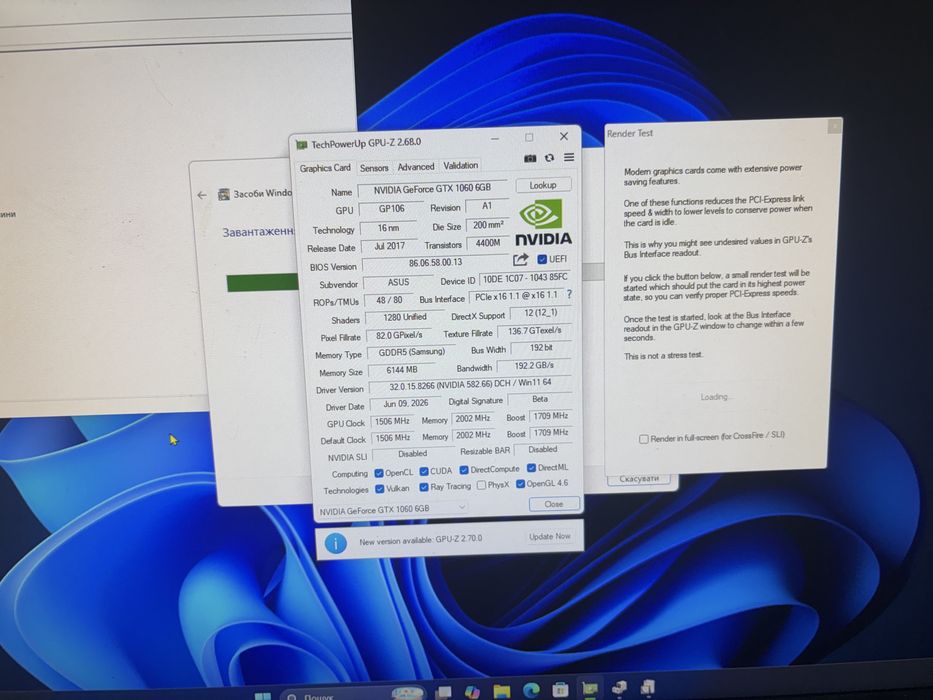Click the refresh icon in GPU-Z

549,158
